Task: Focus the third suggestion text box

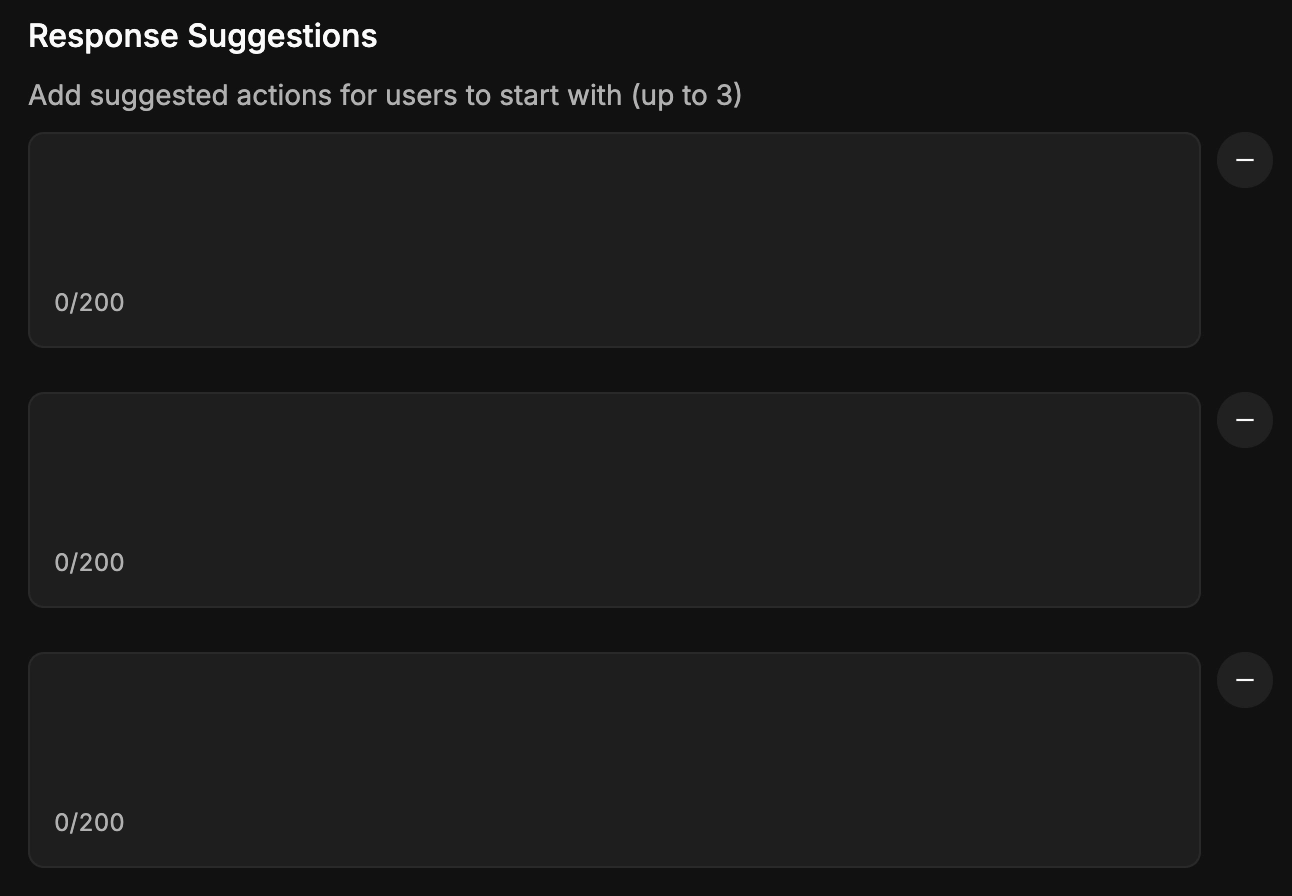Action: pos(614,760)
